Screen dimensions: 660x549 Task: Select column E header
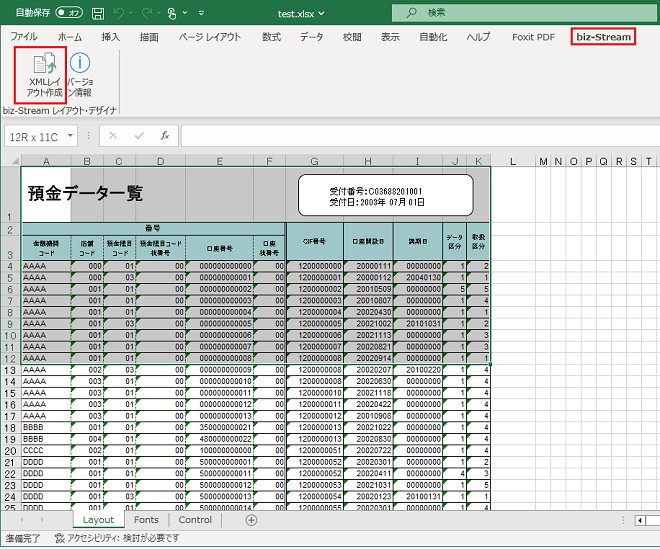[219, 161]
